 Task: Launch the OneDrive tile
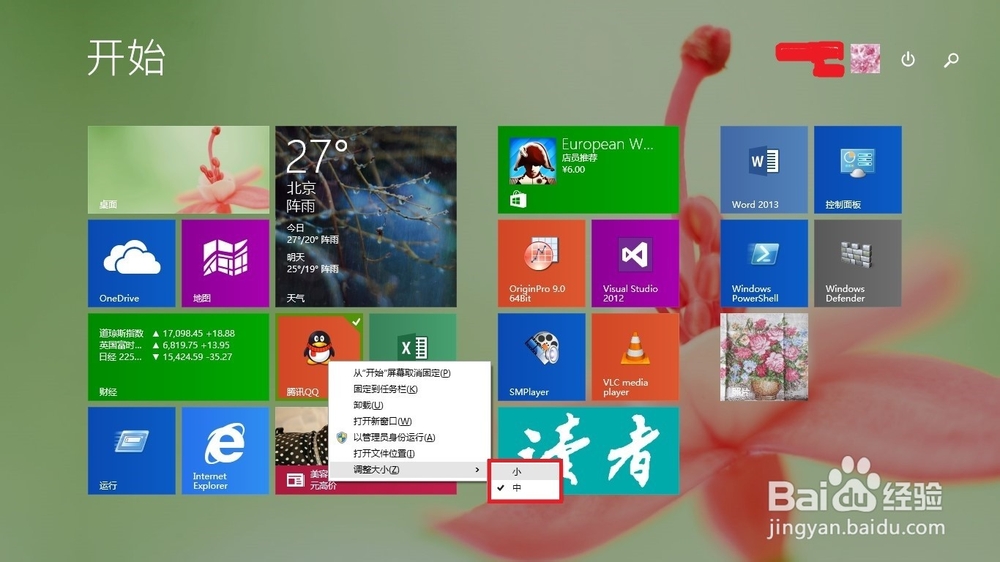coord(131,263)
